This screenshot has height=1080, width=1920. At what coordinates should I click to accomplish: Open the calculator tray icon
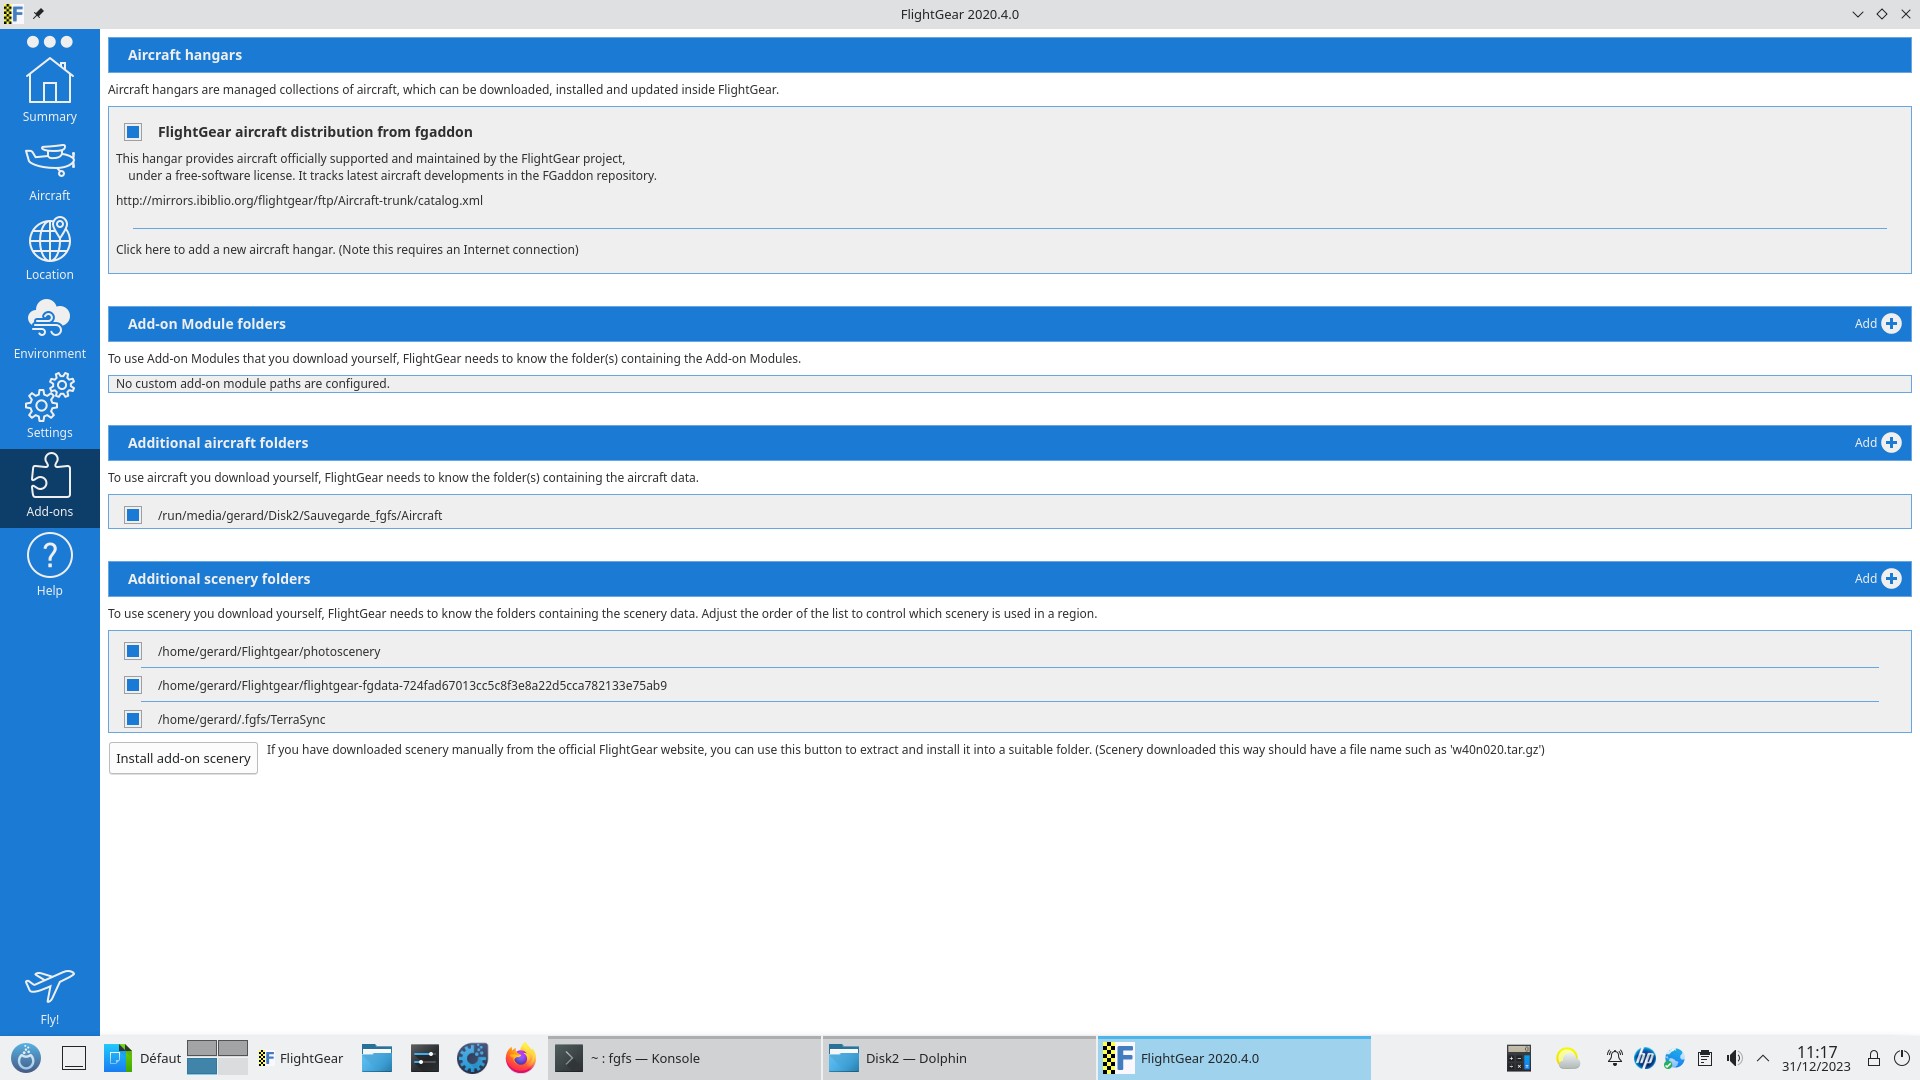coord(1519,1058)
